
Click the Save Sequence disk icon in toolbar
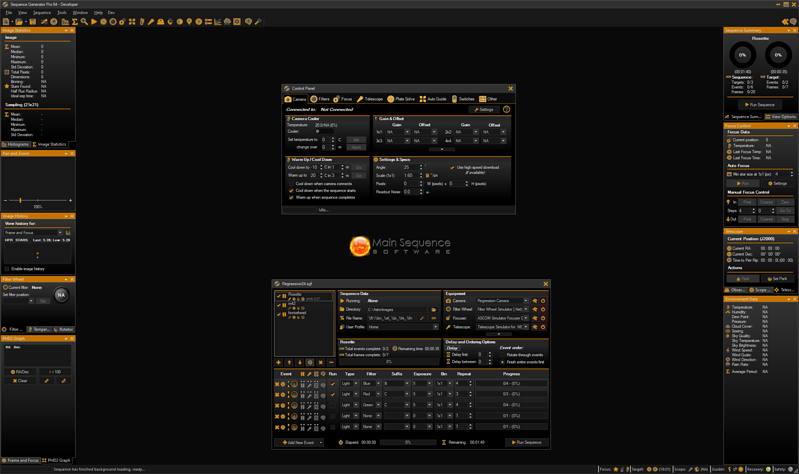pos(33,22)
